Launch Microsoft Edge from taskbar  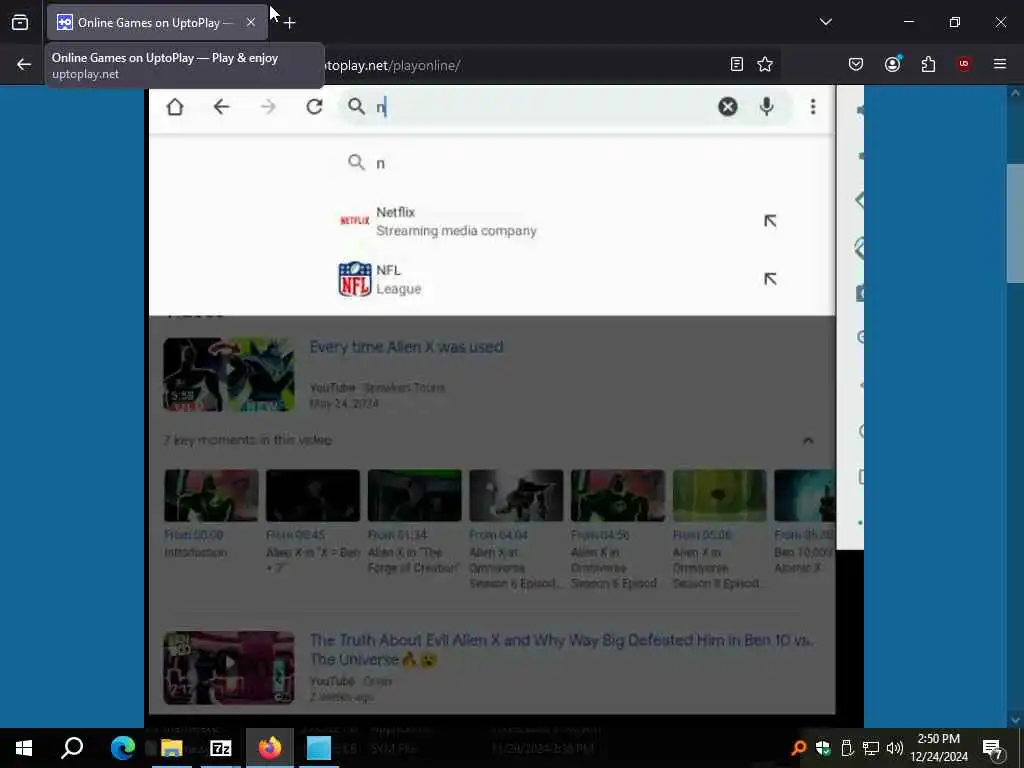pyautogui.click(x=122, y=748)
